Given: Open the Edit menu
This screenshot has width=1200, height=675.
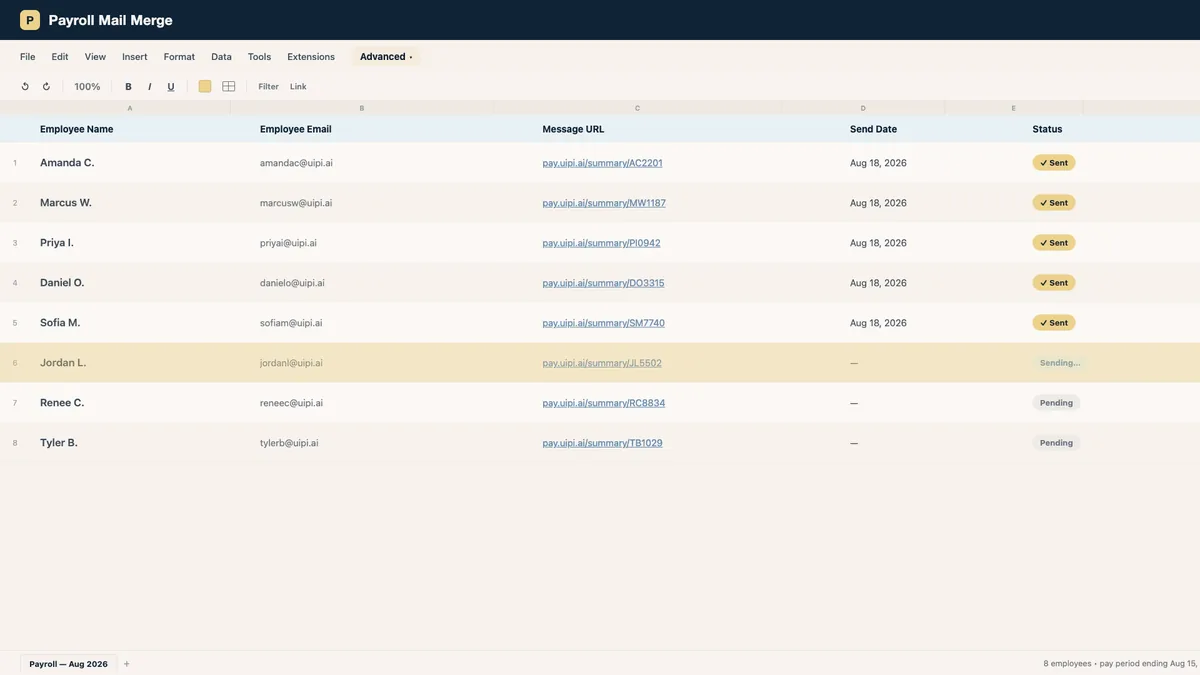Looking at the screenshot, I should tap(60, 57).
